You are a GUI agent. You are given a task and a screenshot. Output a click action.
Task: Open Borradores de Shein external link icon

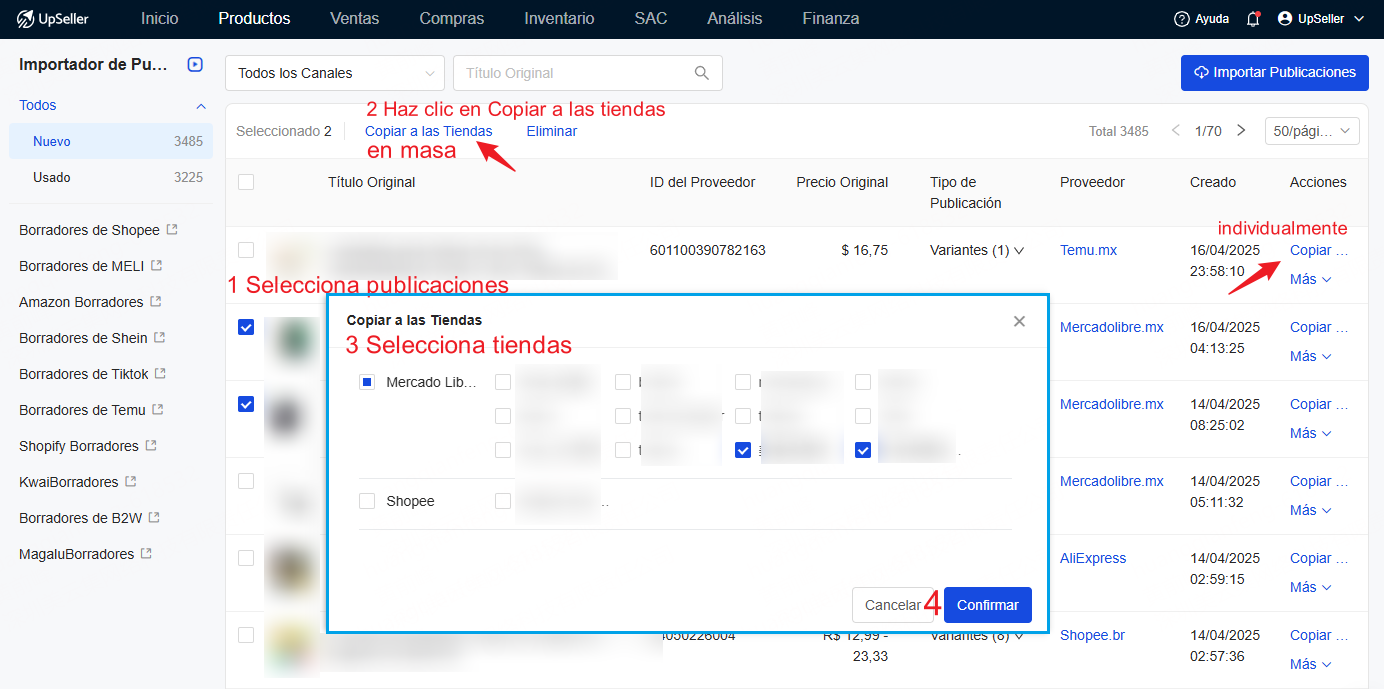[160, 338]
